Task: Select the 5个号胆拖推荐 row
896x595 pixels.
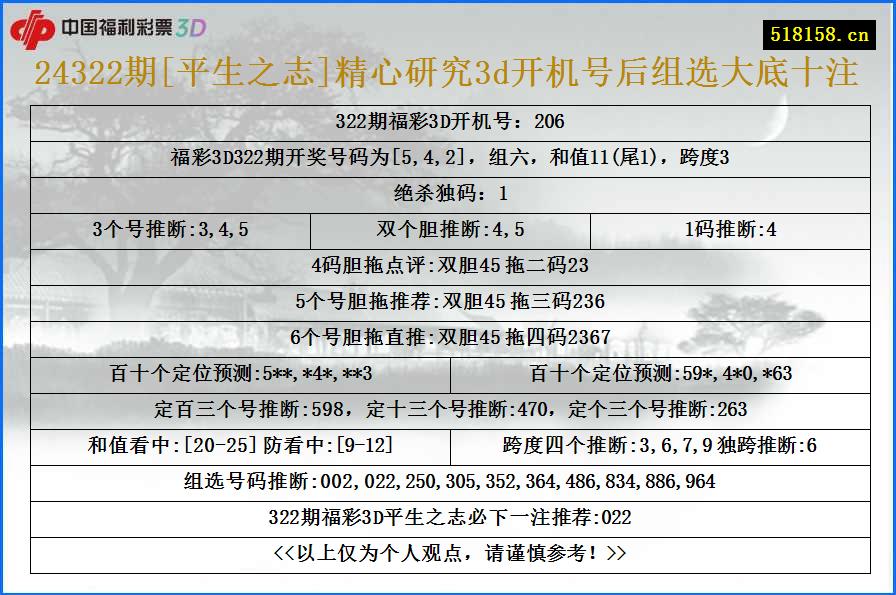Action: click(x=448, y=300)
